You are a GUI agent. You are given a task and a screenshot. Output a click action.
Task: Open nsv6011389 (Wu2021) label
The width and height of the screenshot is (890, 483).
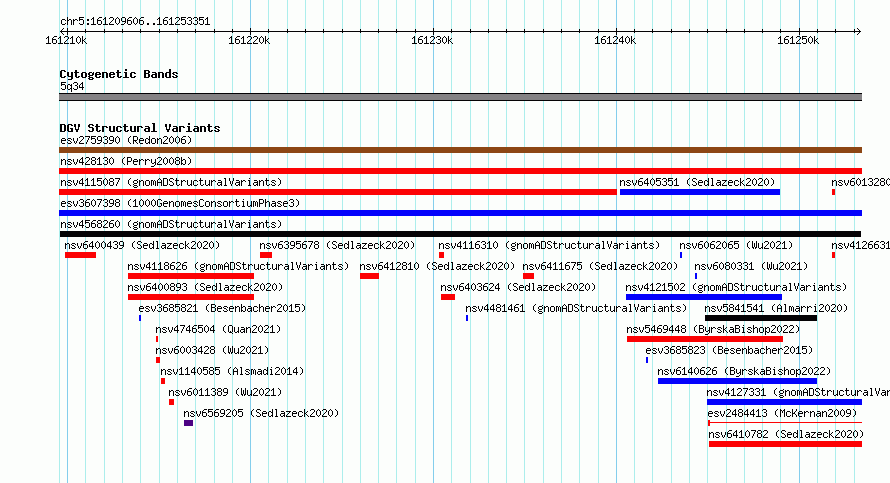click(x=225, y=392)
